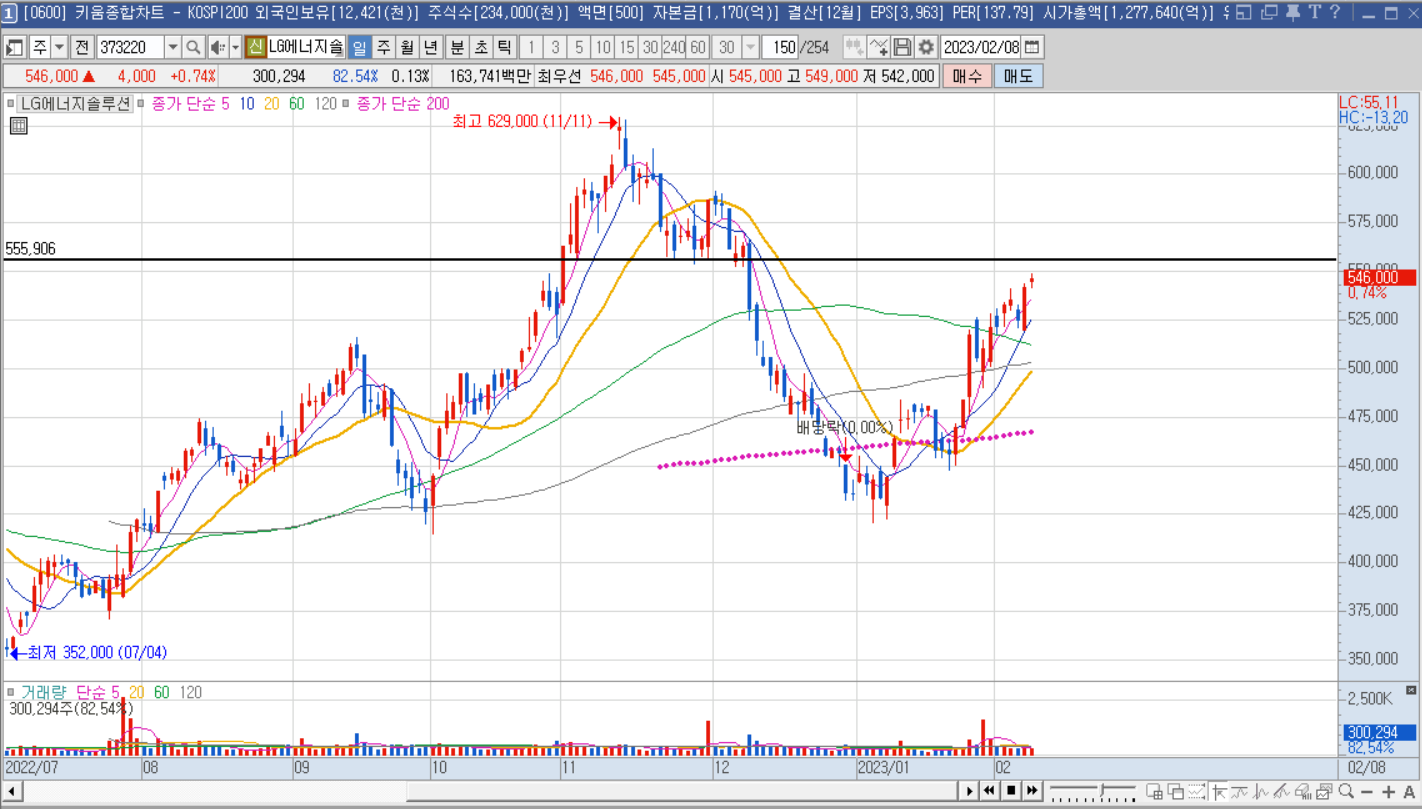Adjust the candle width slider at the bottom
The width and height of the screenshot is (1422, 809).
1102,790
